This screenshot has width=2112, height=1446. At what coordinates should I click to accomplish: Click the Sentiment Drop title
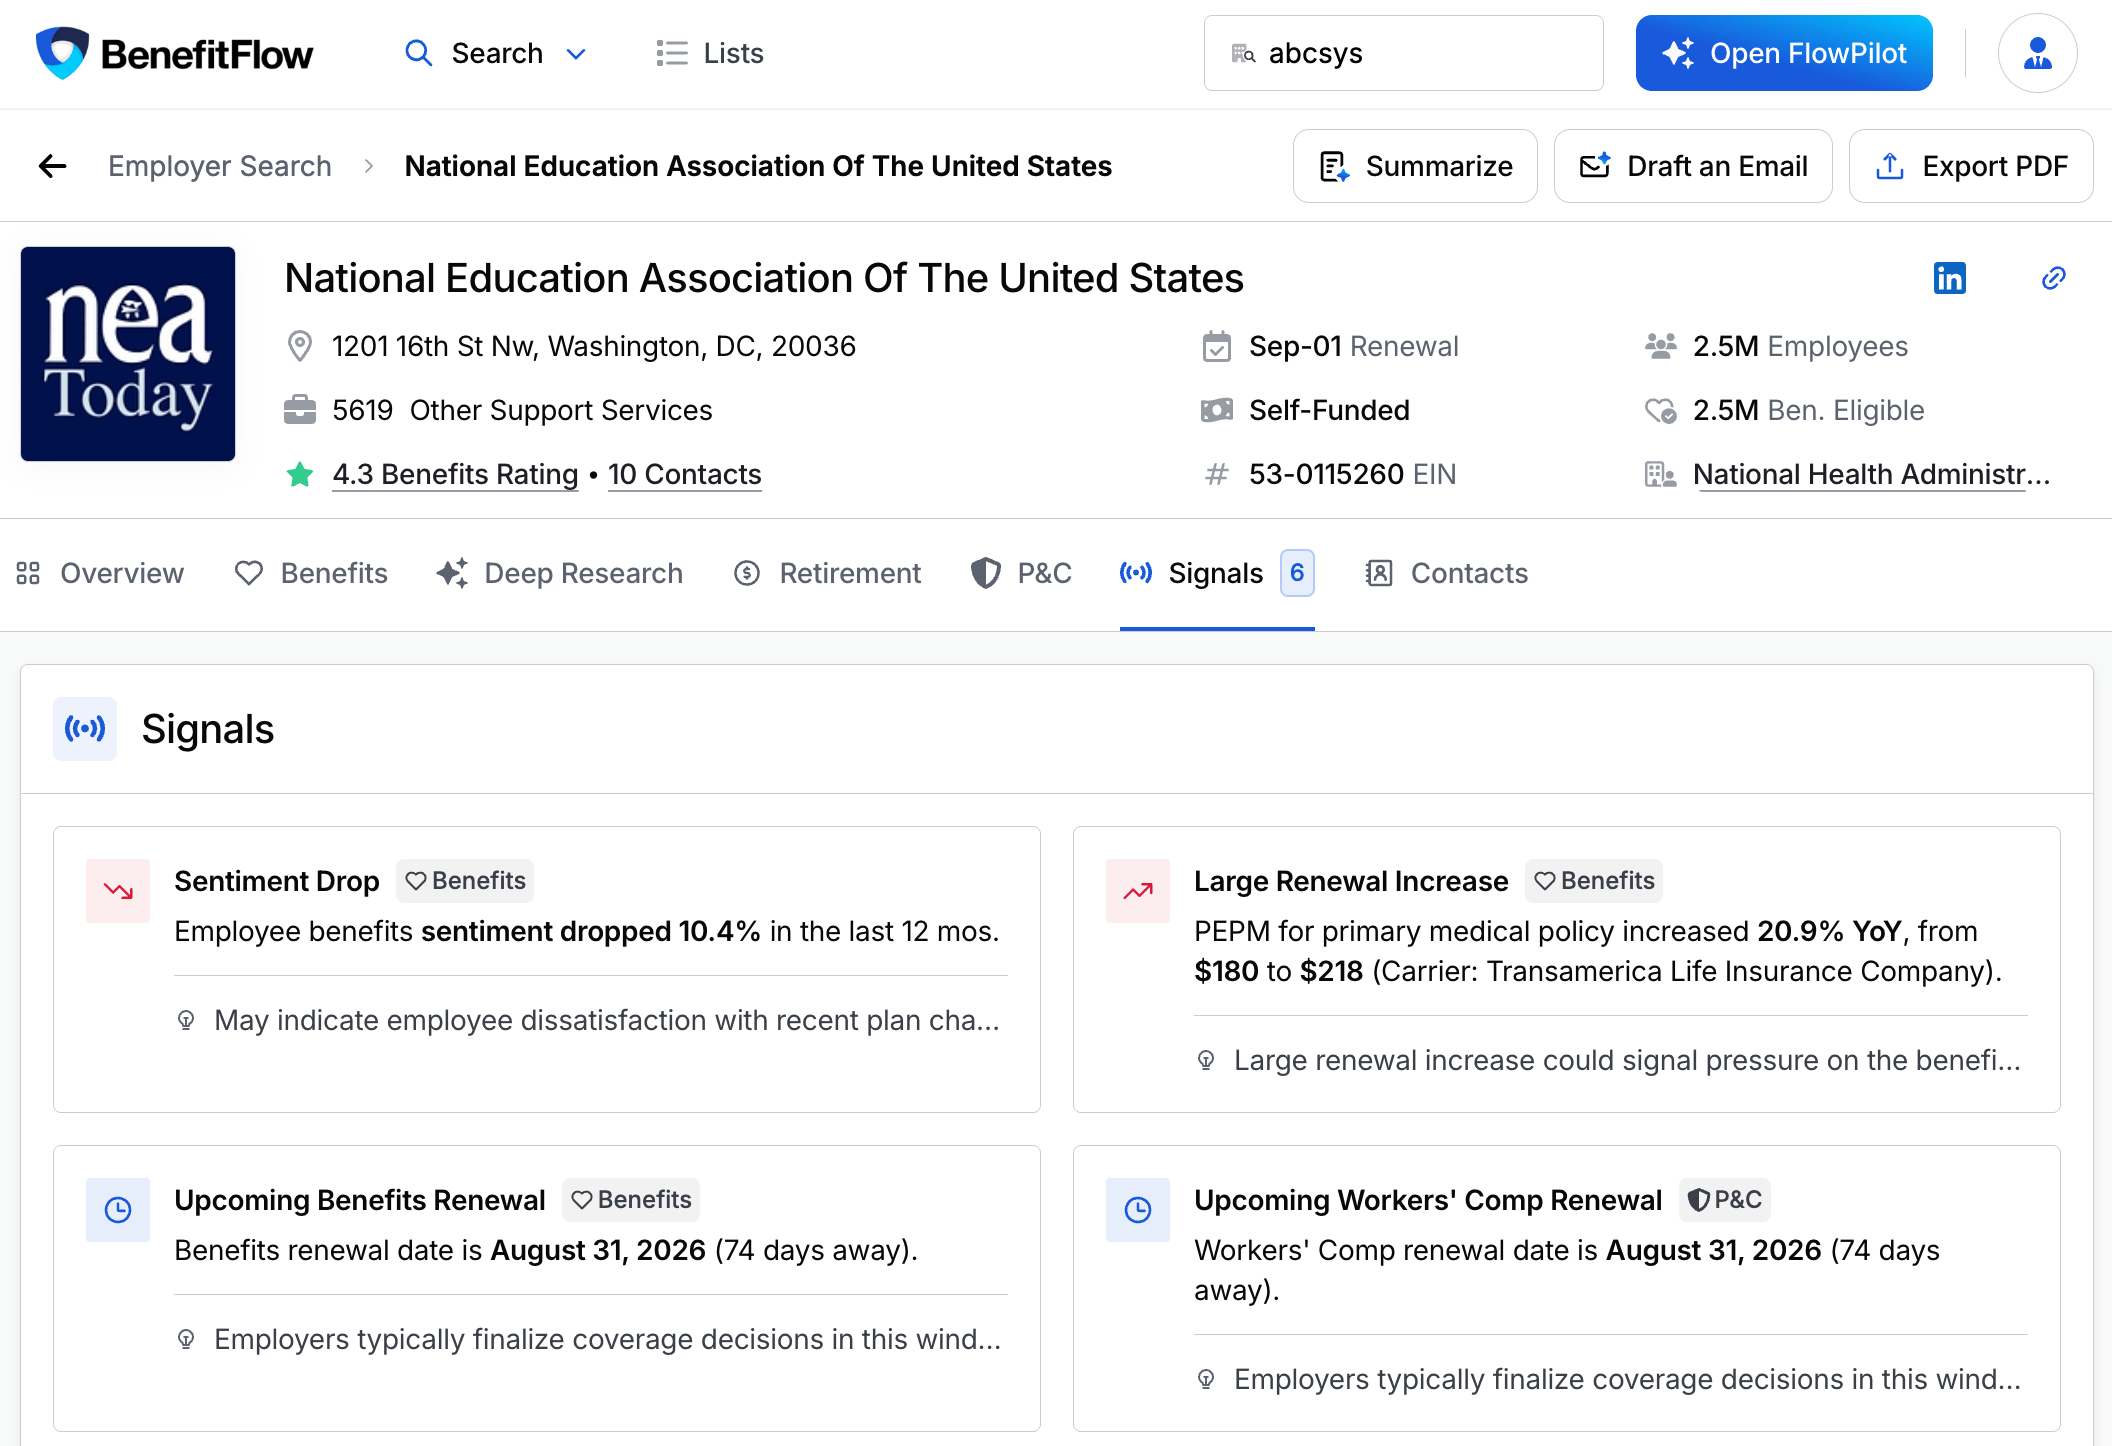[x=277, y=881]
